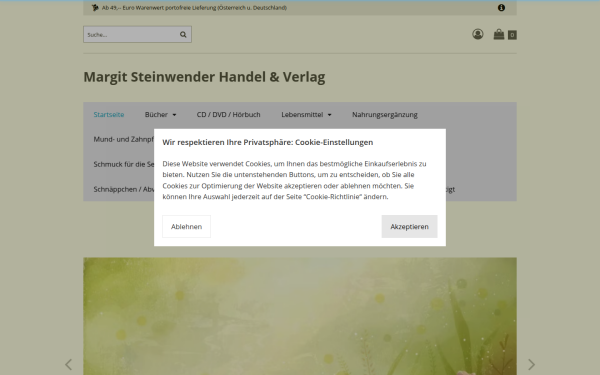600x375 pixels.
Task: Click the portofreie Lieferung notice text
Action: (194, 8)
